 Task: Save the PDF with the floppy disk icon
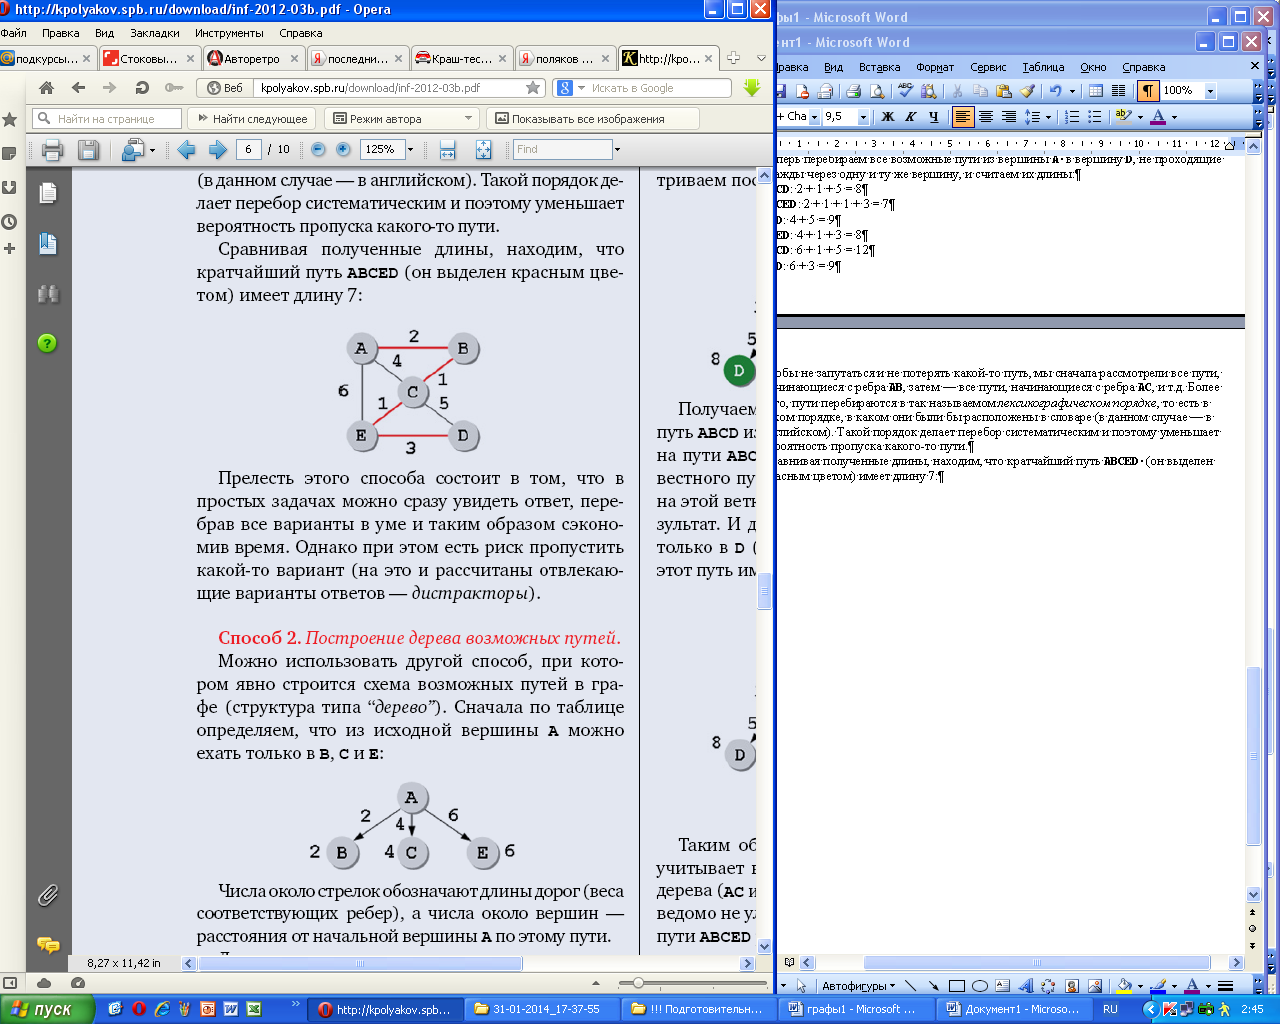pyautogui.click(x=88, y=150)
